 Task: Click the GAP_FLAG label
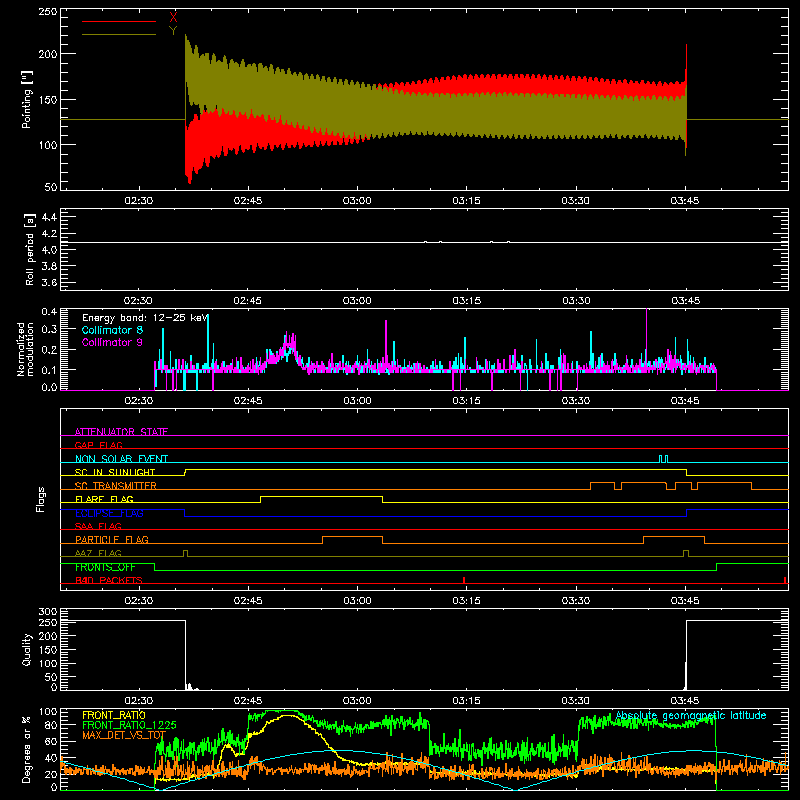(x=98, y=445)
